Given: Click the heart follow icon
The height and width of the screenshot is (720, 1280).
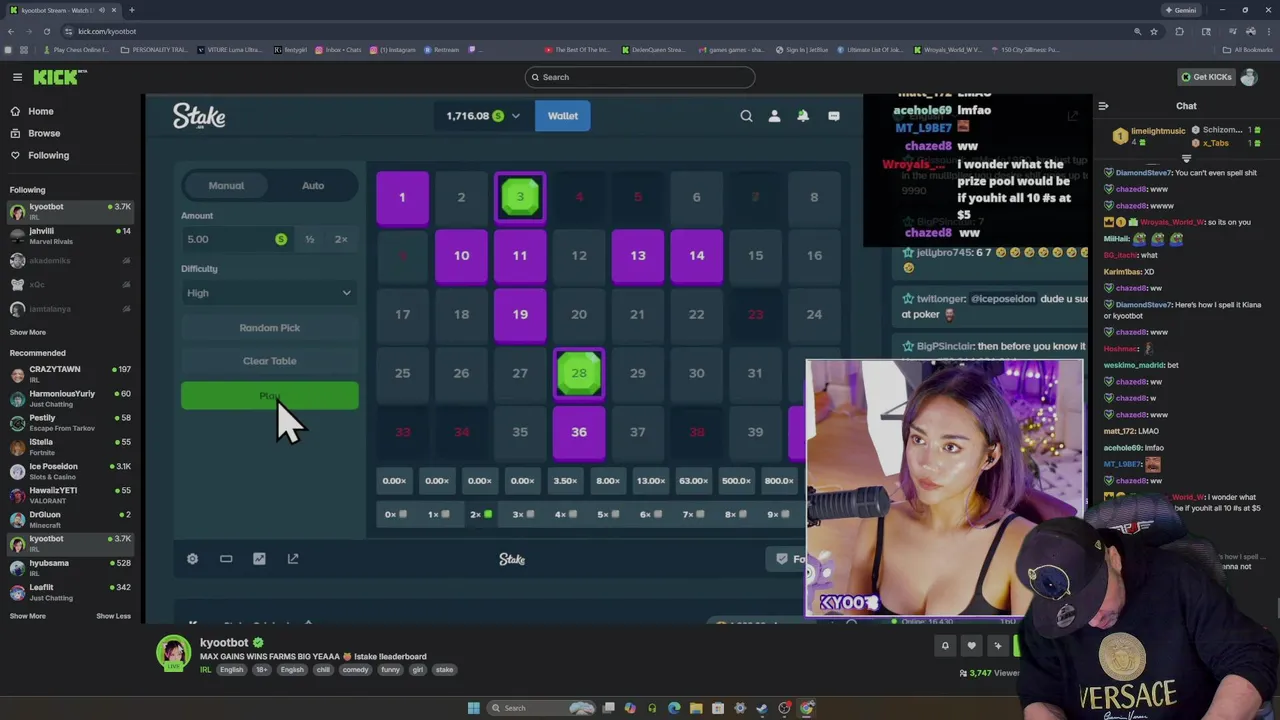Looking at the screenshot, I should pos(971,646).
